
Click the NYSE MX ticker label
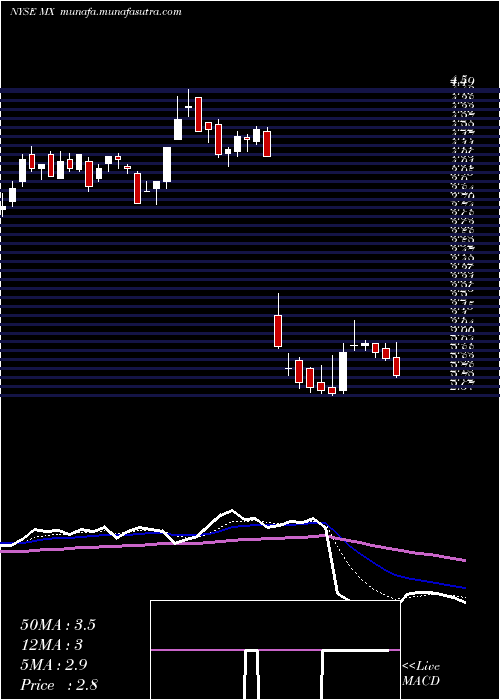[x=32, y=12]
